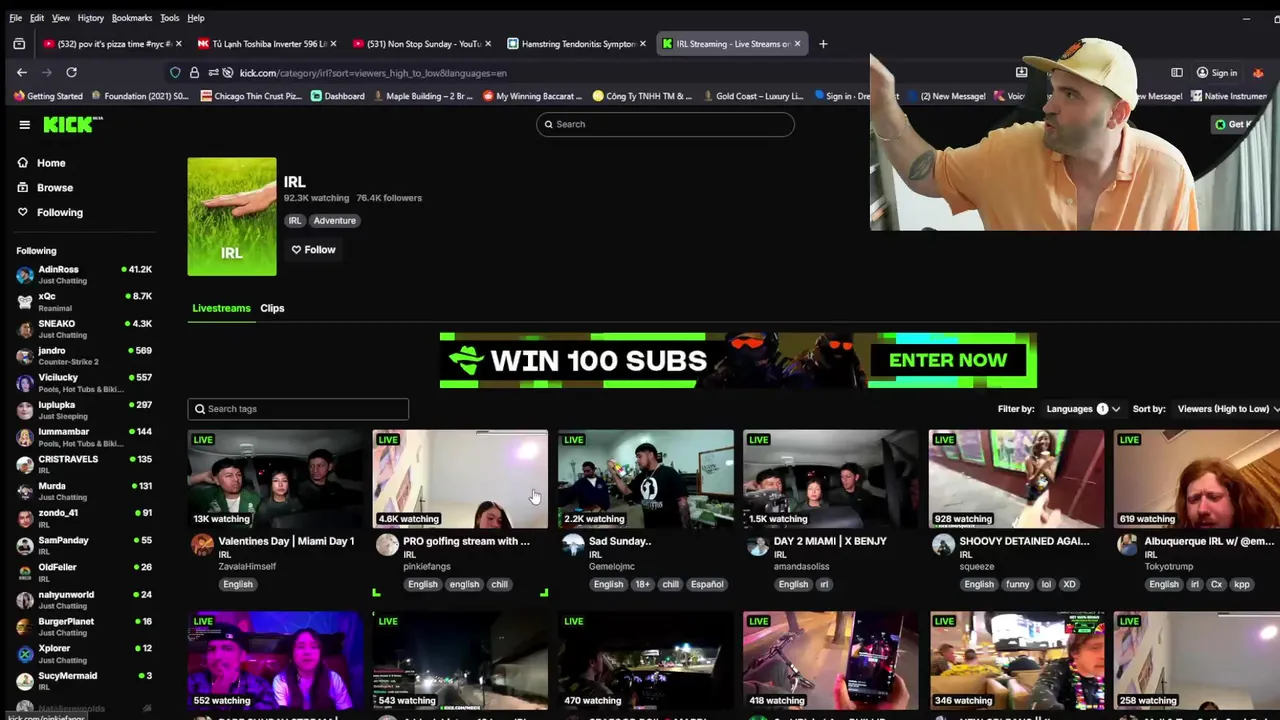The image size is (1280, 720).
Task: Close the IRL Streaming browser tab
Action: coord(797,44)
